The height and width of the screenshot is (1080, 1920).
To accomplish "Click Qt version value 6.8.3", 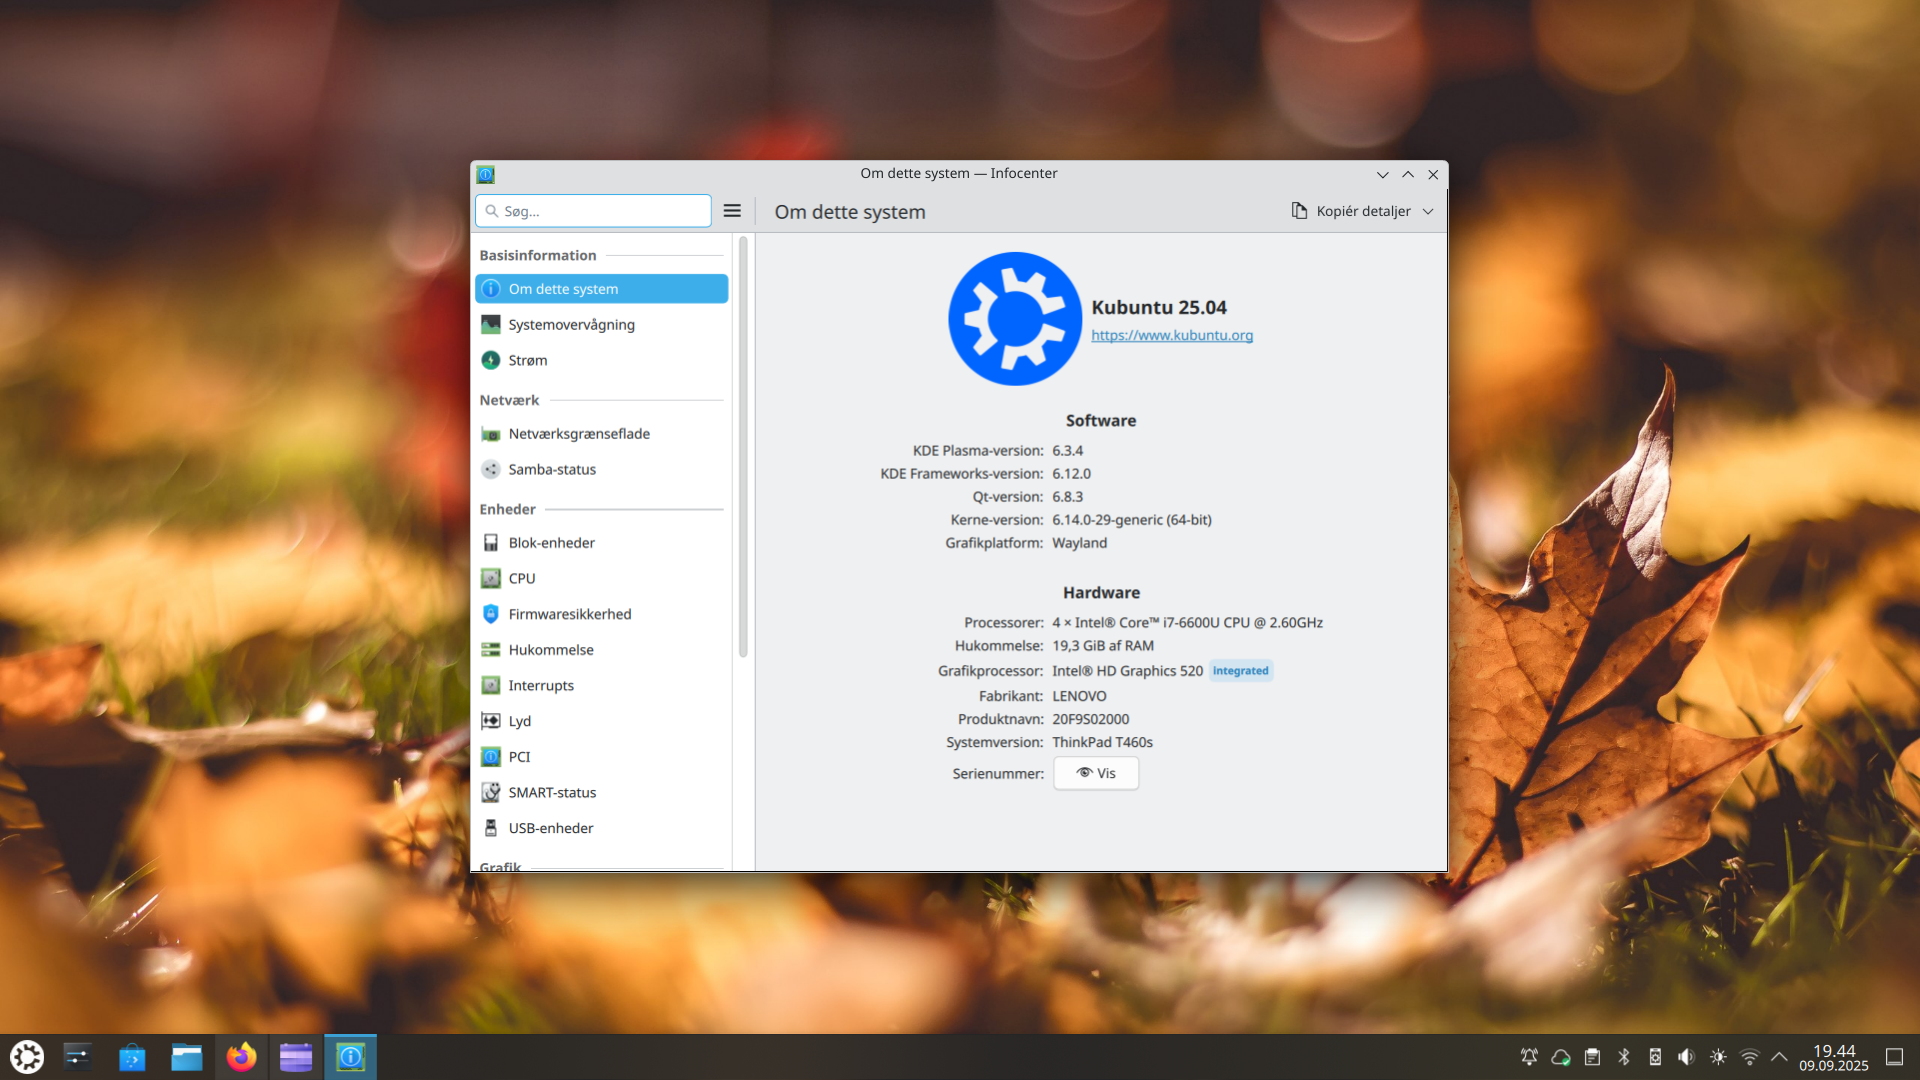I will click(x=1067, y=497).
